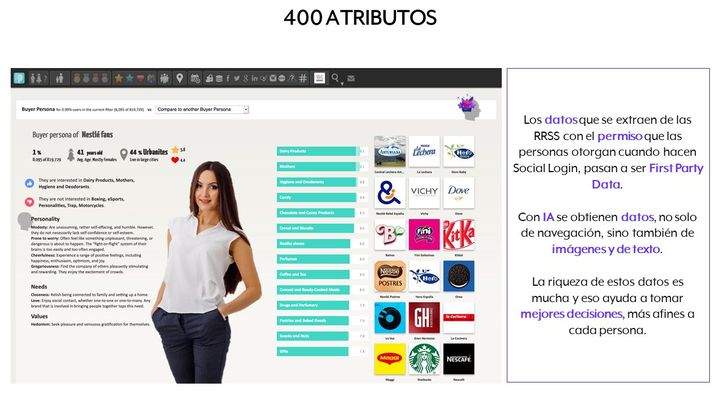
Task: Click the blue thumbs-up interests icon
Action: (29, 183)
